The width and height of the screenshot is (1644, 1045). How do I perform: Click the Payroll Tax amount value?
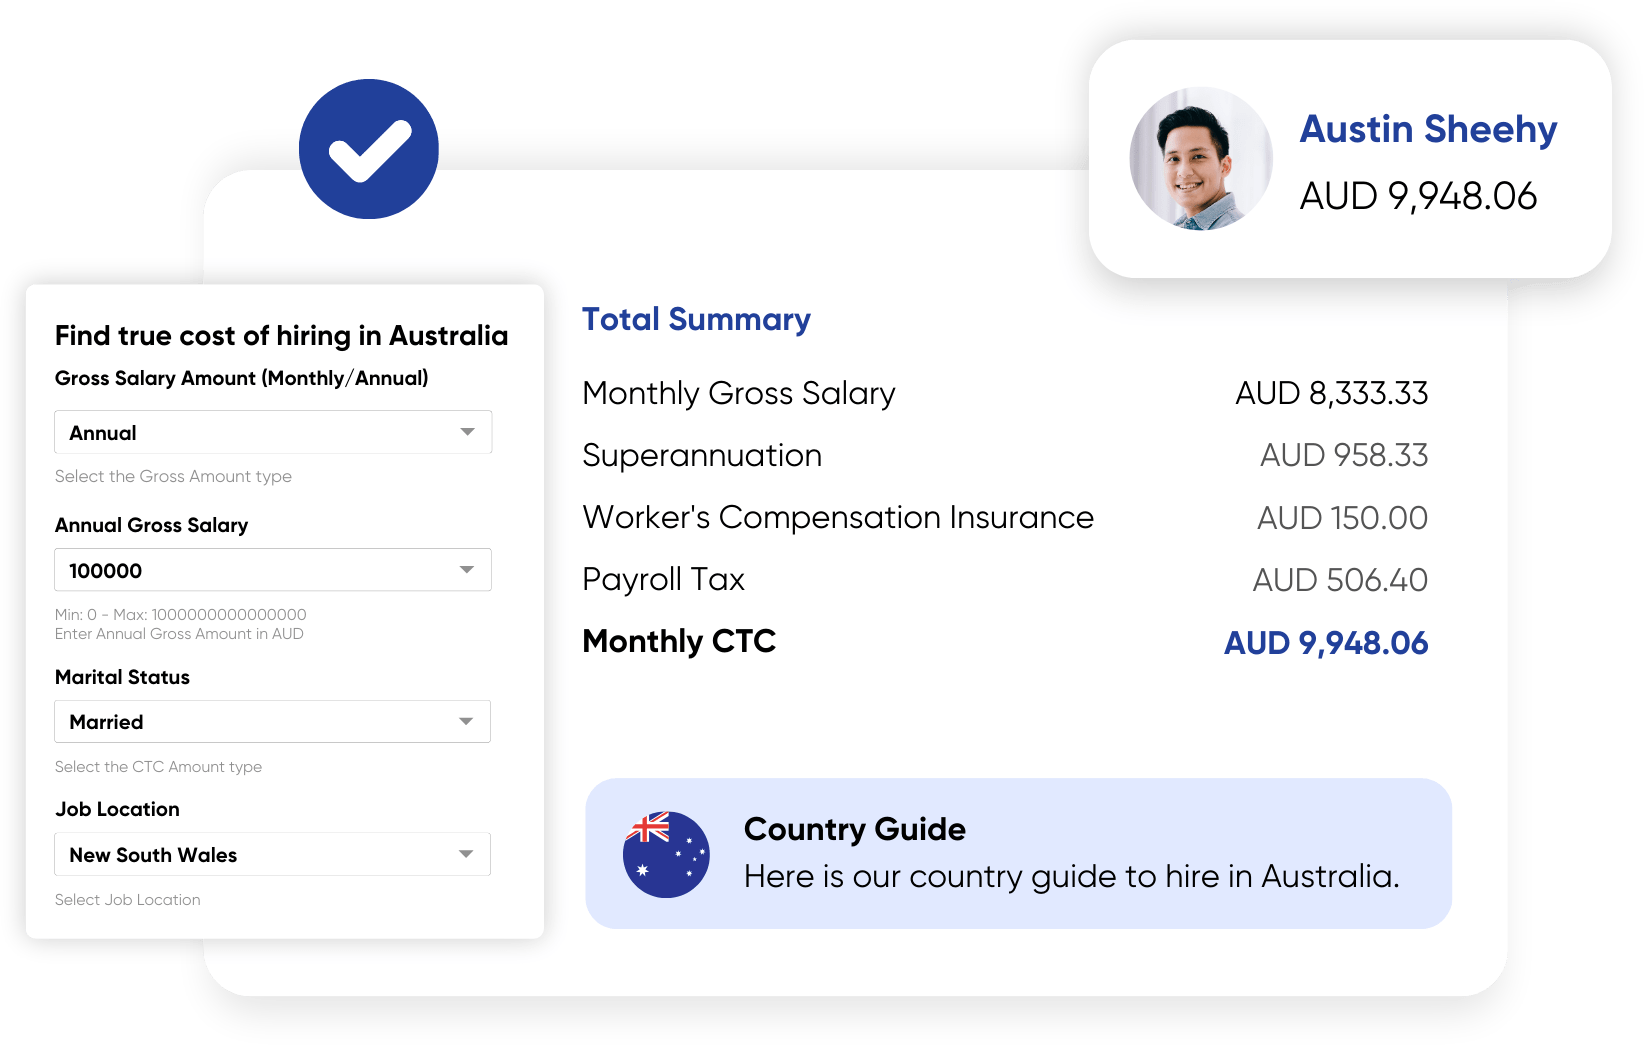pyautogui.click(x=1341, y=579)
